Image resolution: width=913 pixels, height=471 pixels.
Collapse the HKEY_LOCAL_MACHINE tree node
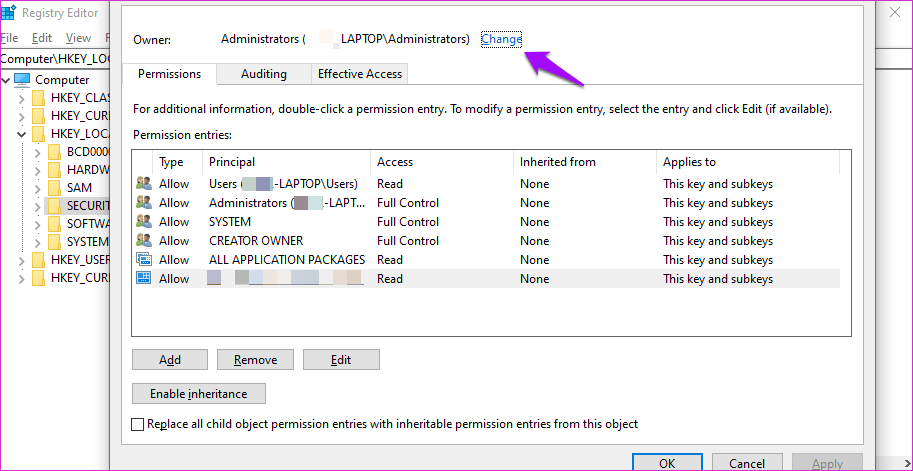22,134
